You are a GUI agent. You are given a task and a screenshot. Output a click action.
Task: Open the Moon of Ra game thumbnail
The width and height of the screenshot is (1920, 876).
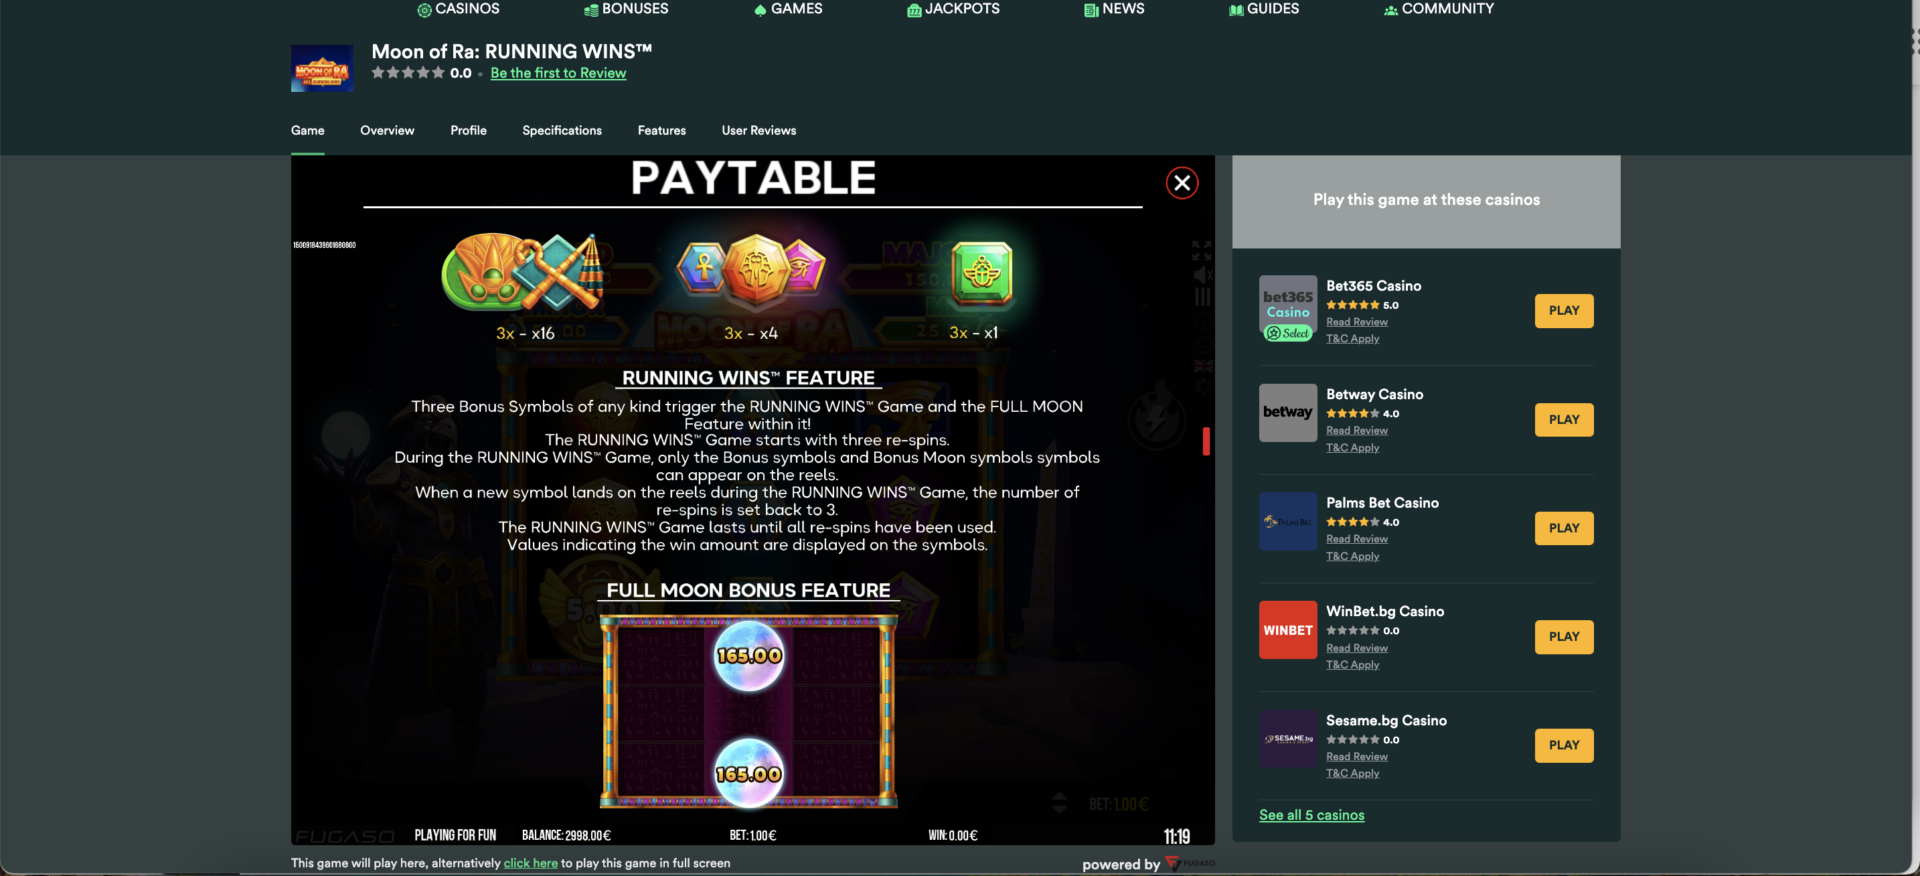322,68
